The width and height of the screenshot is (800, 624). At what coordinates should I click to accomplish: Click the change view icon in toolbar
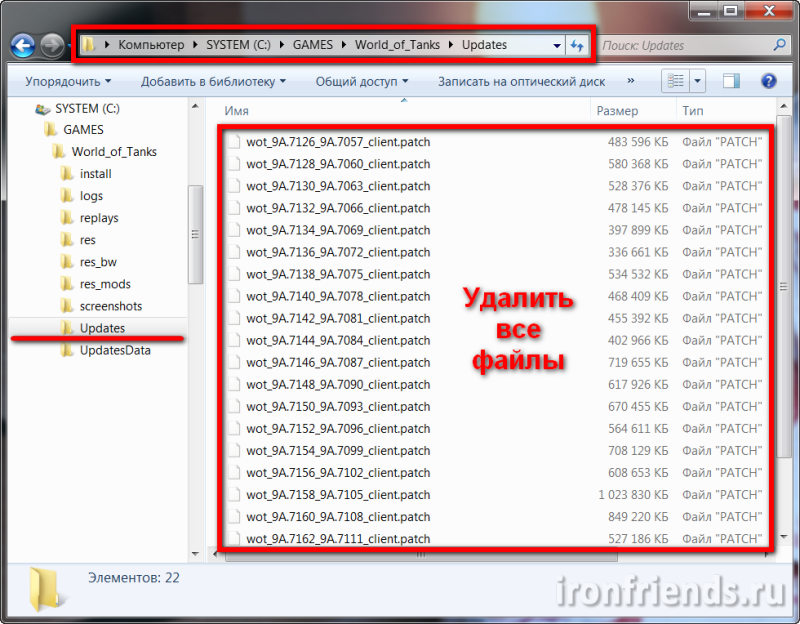676,81
